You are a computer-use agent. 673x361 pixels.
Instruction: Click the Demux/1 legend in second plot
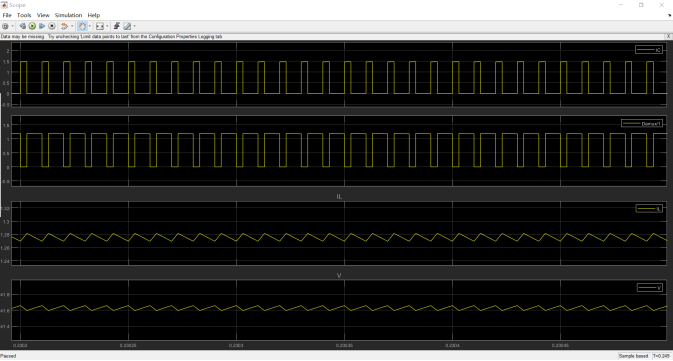[x=642, y=124]
